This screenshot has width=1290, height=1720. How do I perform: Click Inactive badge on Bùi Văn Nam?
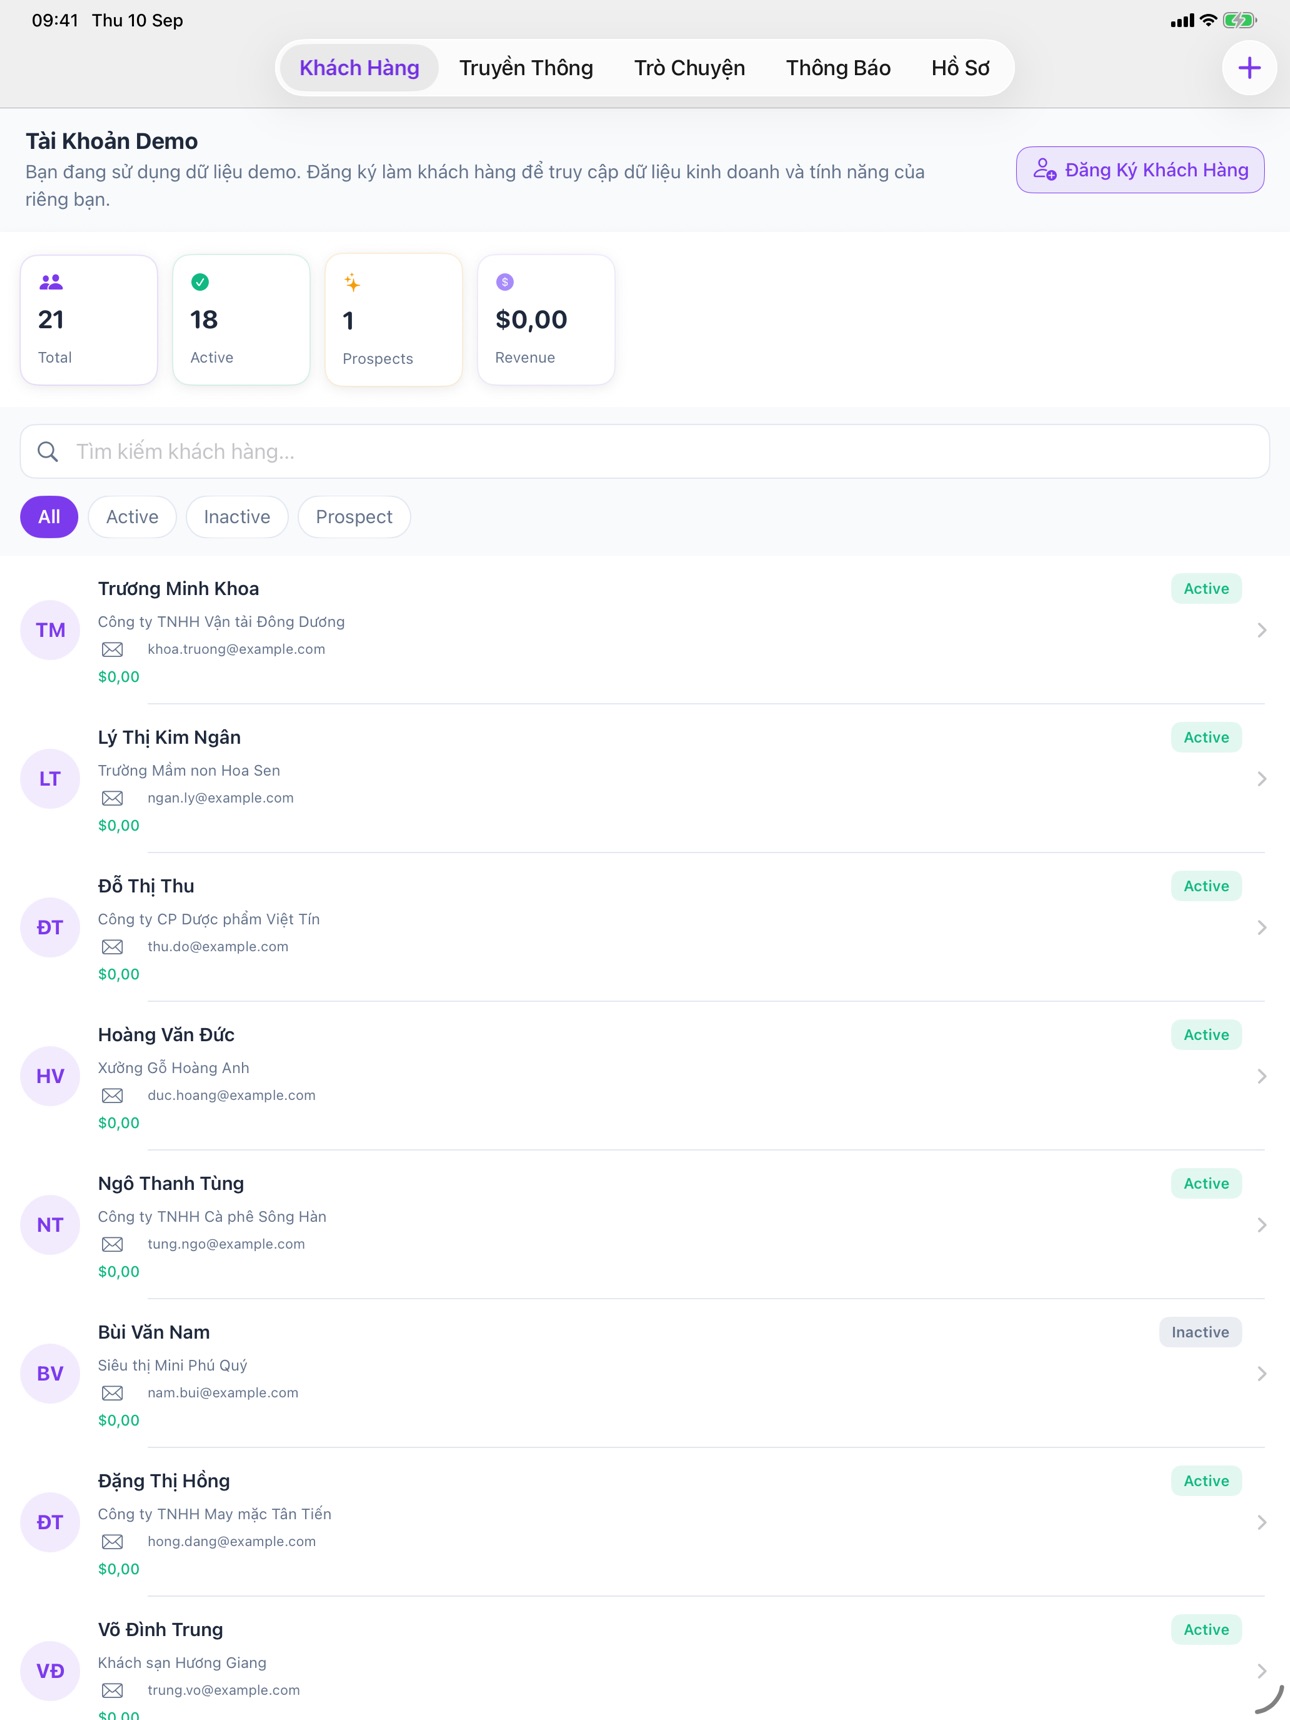[x=1200, y=1332]
